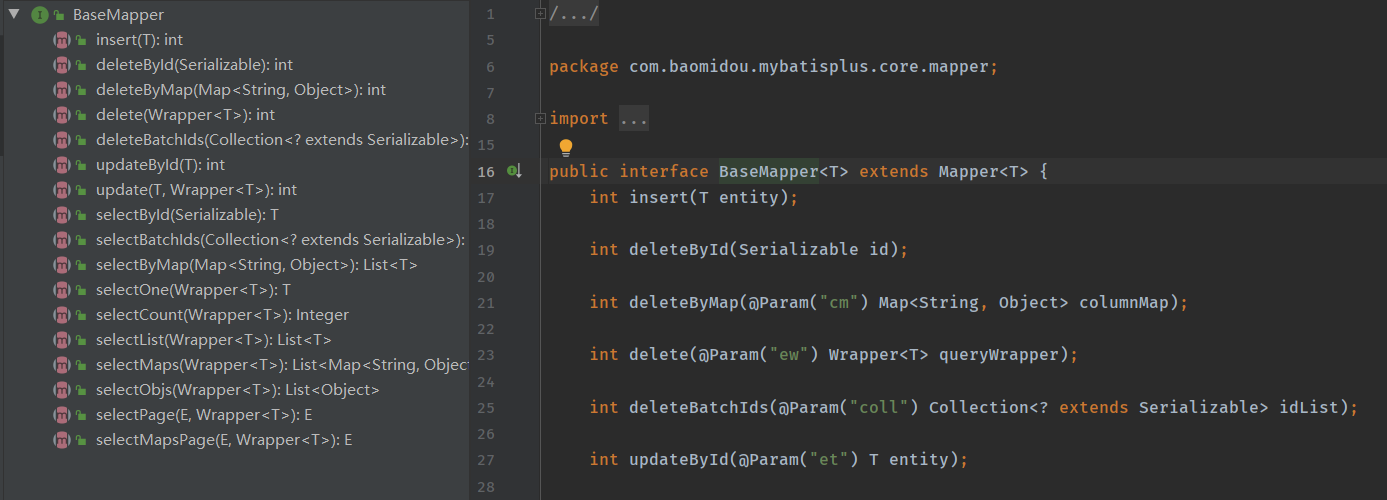Click the method icon beside selectMapsPage
The height and width of the screenshot is (500, 1387).
coord(61,440)
